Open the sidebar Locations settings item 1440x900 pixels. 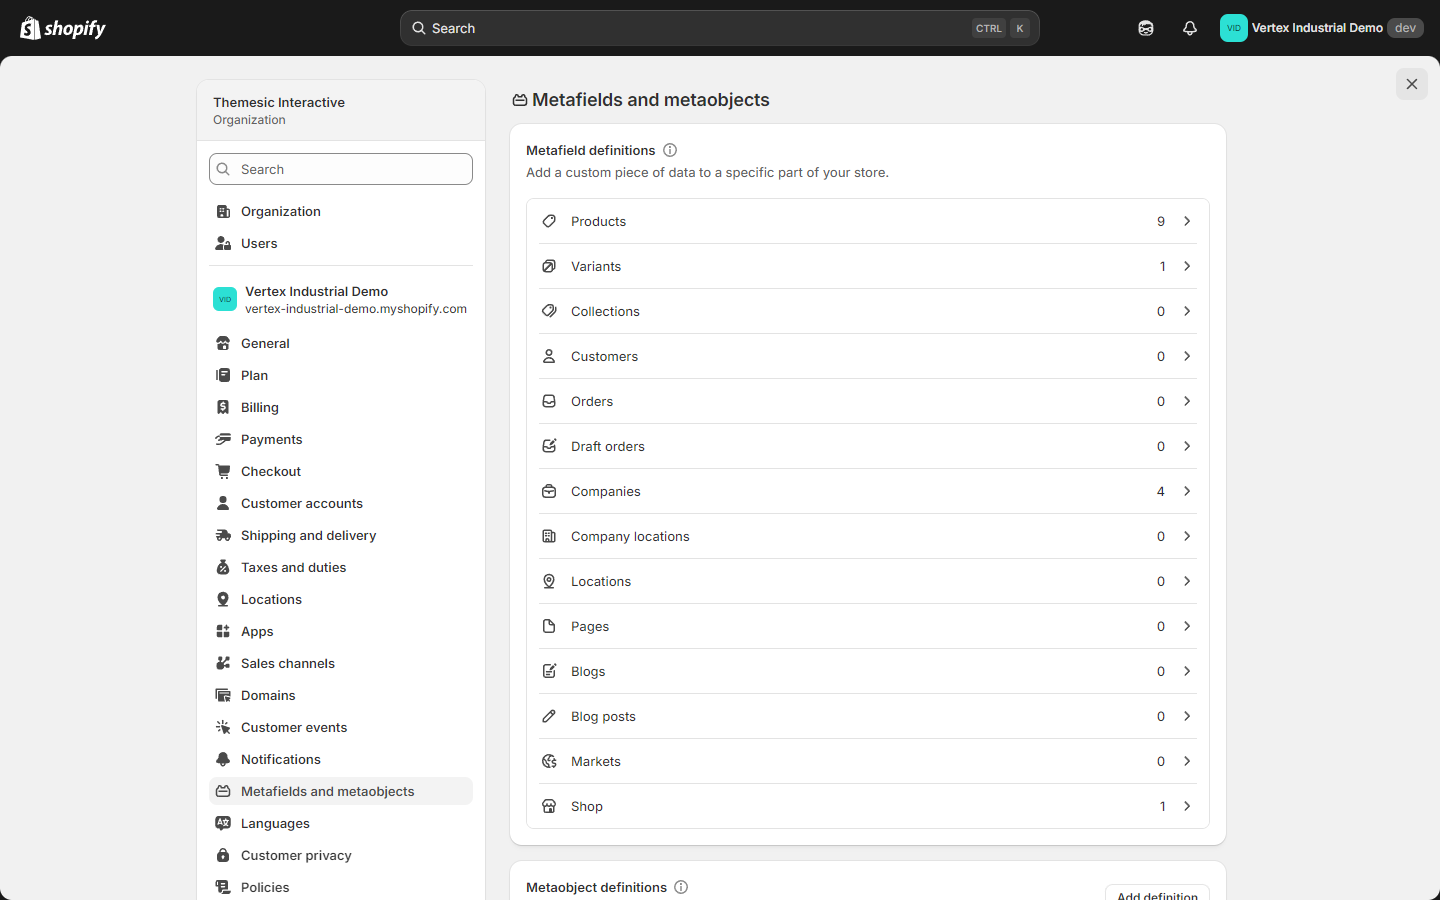[x=341, y=599]
